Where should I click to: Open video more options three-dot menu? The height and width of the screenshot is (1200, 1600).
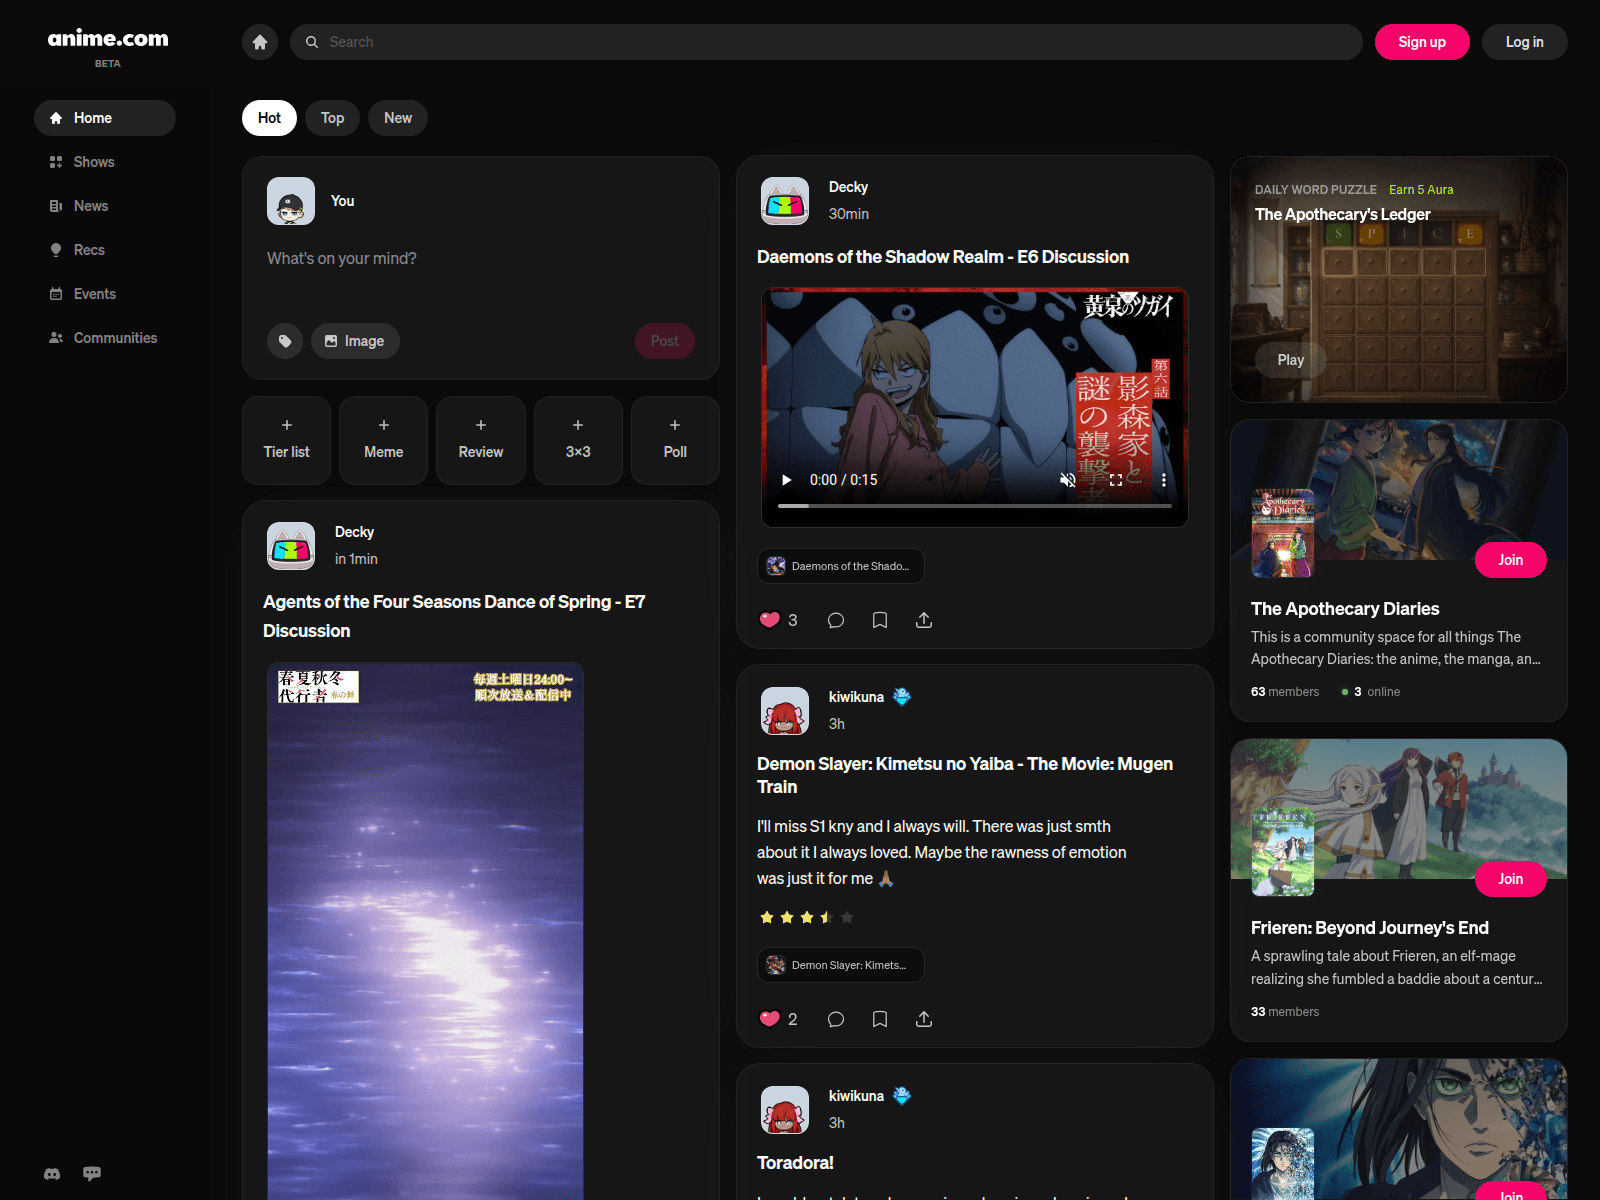[x=1163, y=480]
